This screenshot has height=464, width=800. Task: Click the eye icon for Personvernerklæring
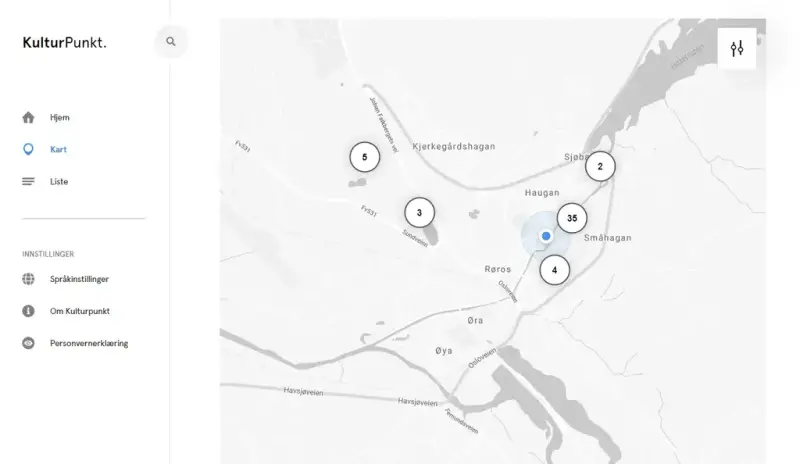(29, 344)
